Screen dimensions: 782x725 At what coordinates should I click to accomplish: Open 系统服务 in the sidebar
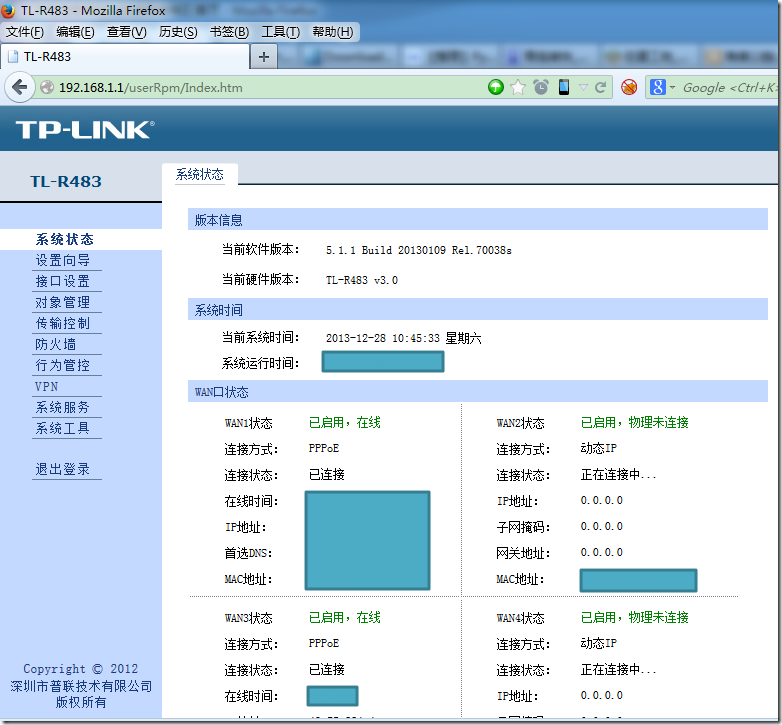tap(63, 407)
